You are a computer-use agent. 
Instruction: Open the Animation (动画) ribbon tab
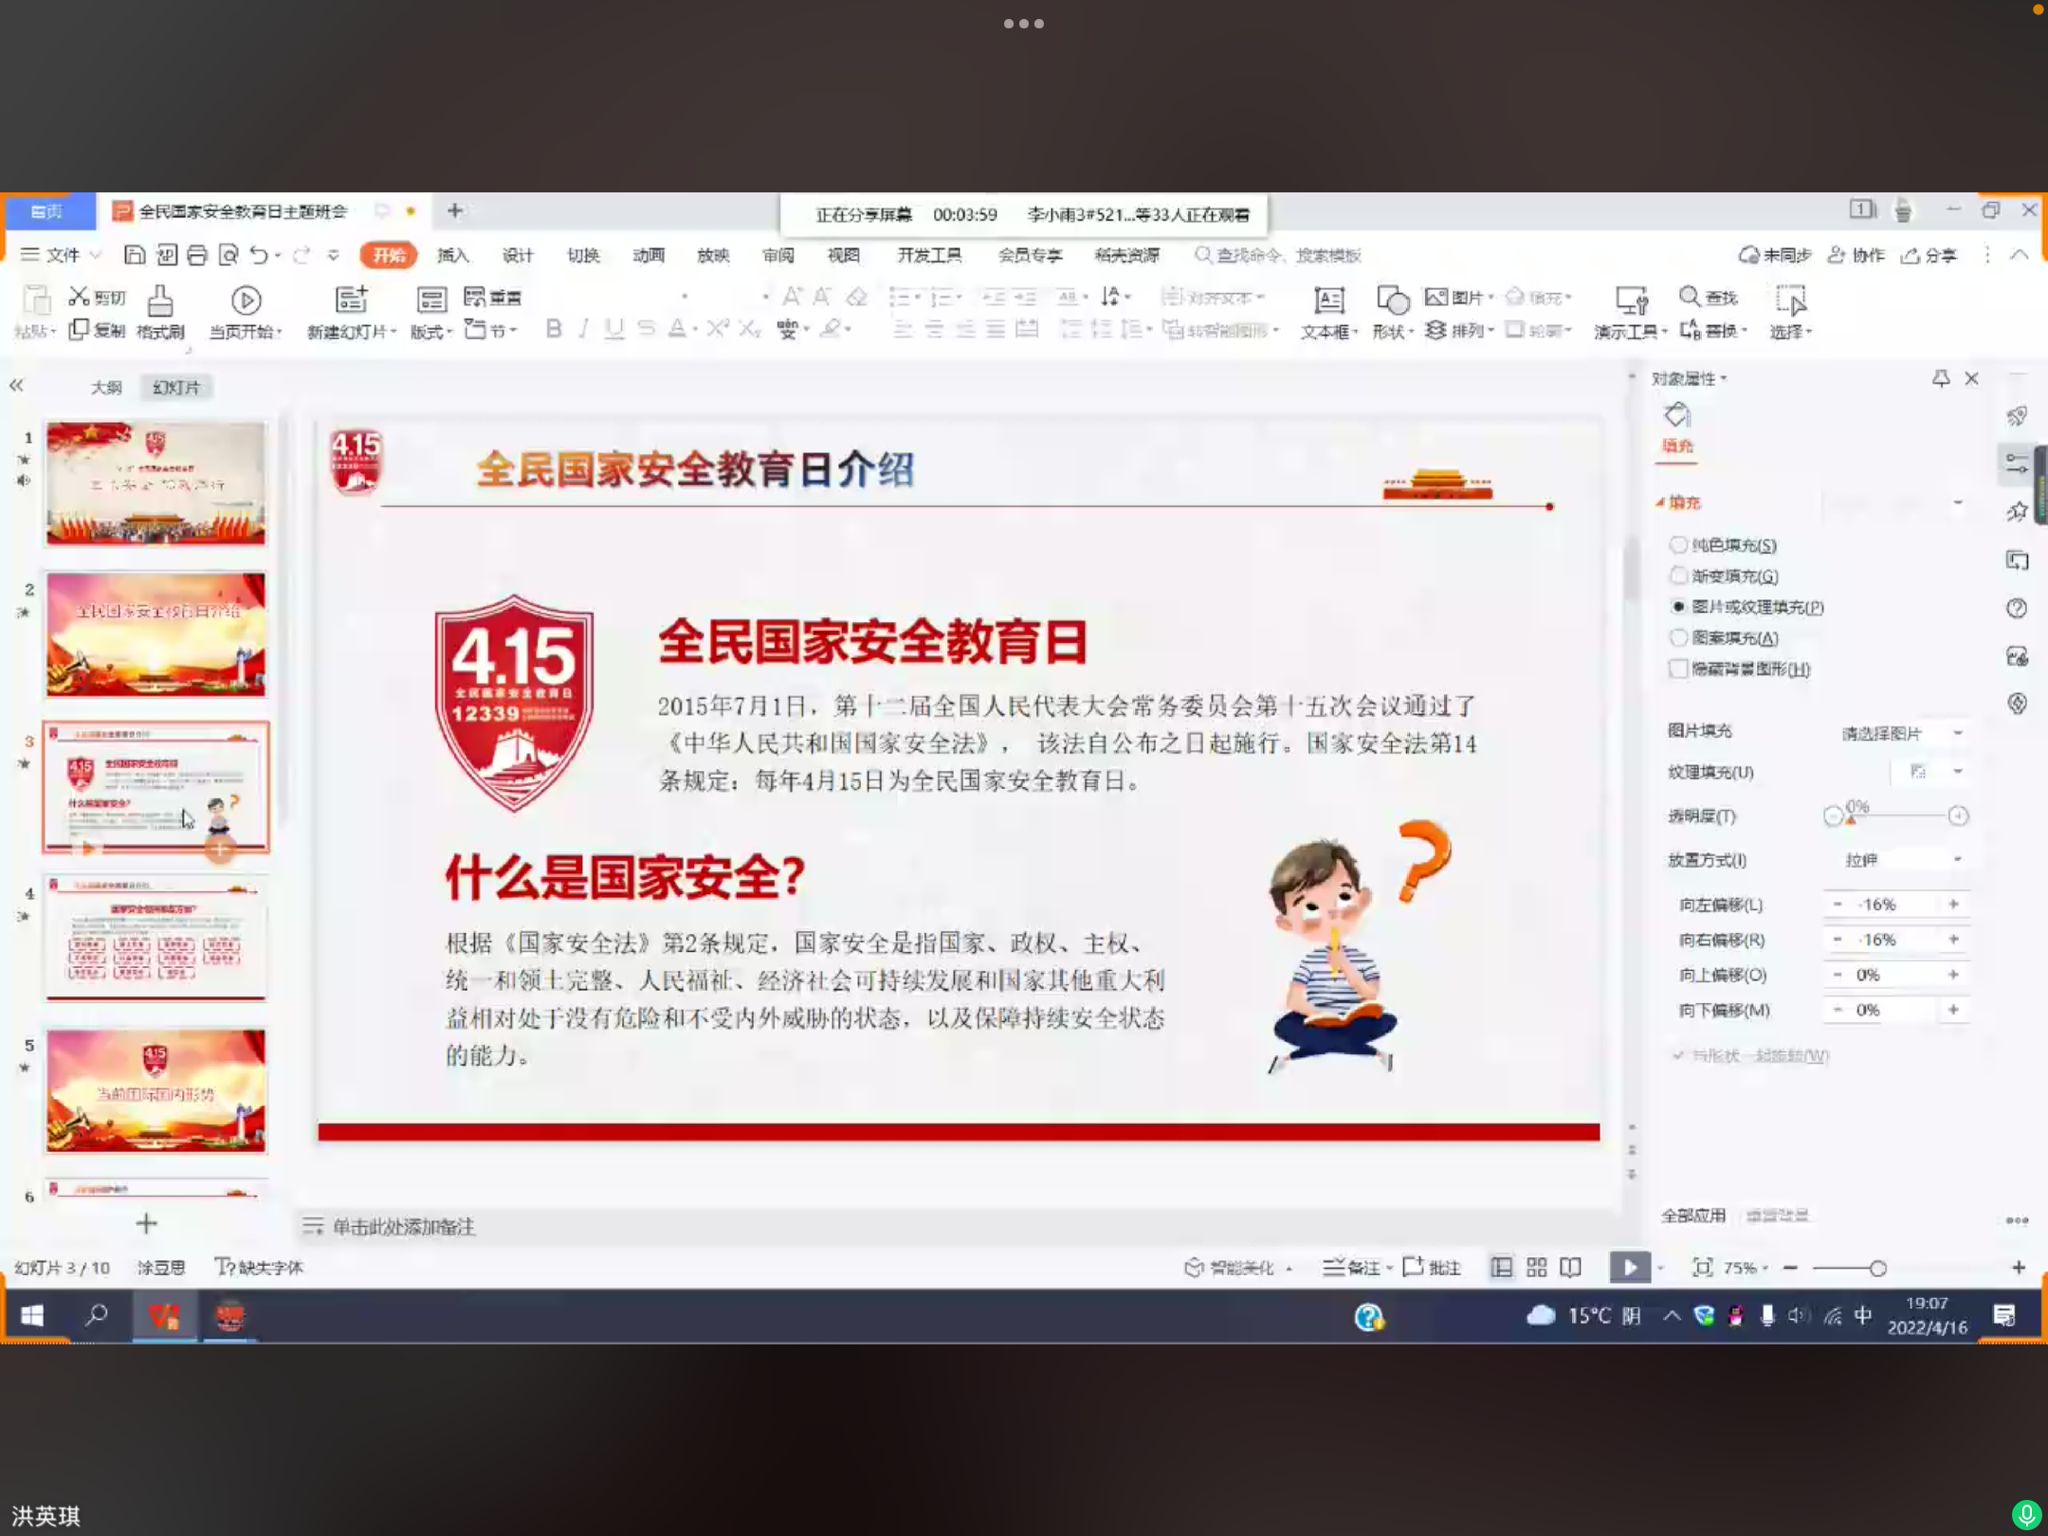pos(648,255)
